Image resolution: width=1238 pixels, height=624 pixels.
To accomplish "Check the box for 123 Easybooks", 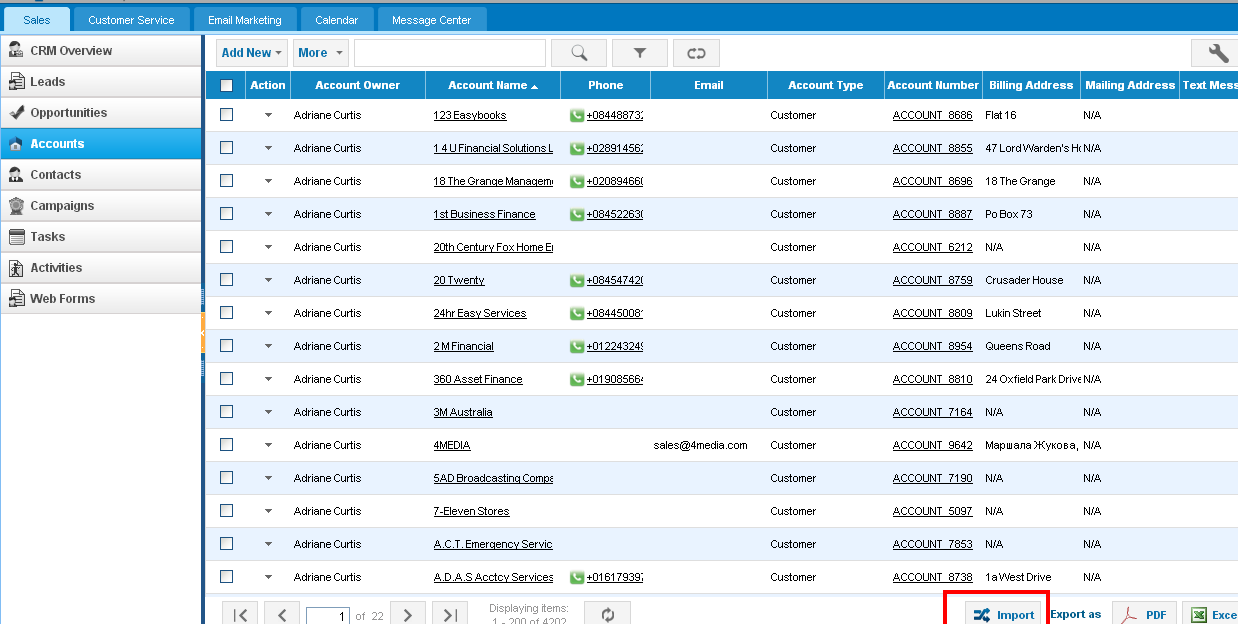I will click(226, 115).
